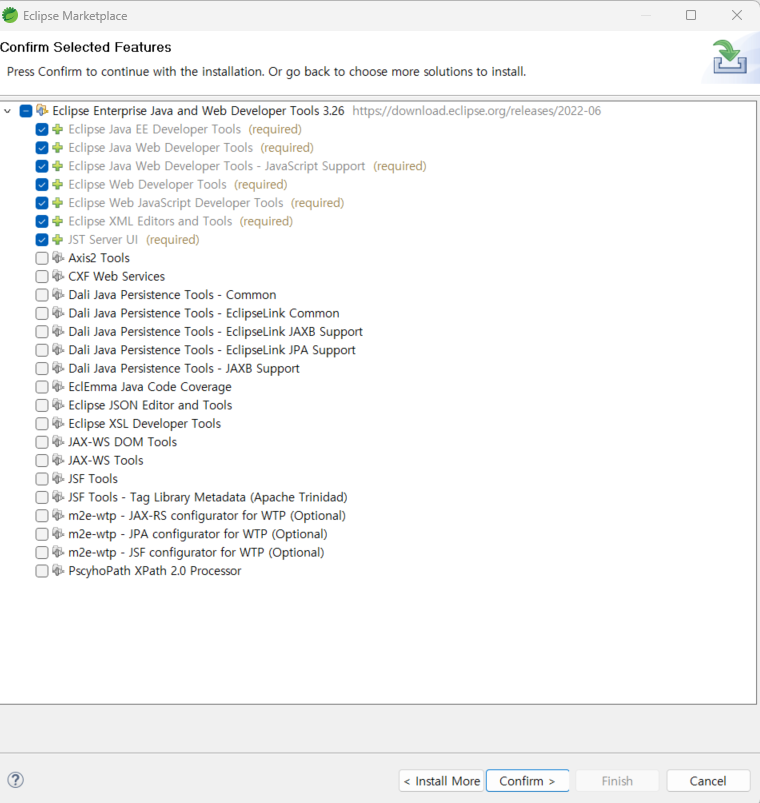Click the green plus icon for Eclipse Java EE Developer Tools
The image size is (760, 803).
[58, 129]
